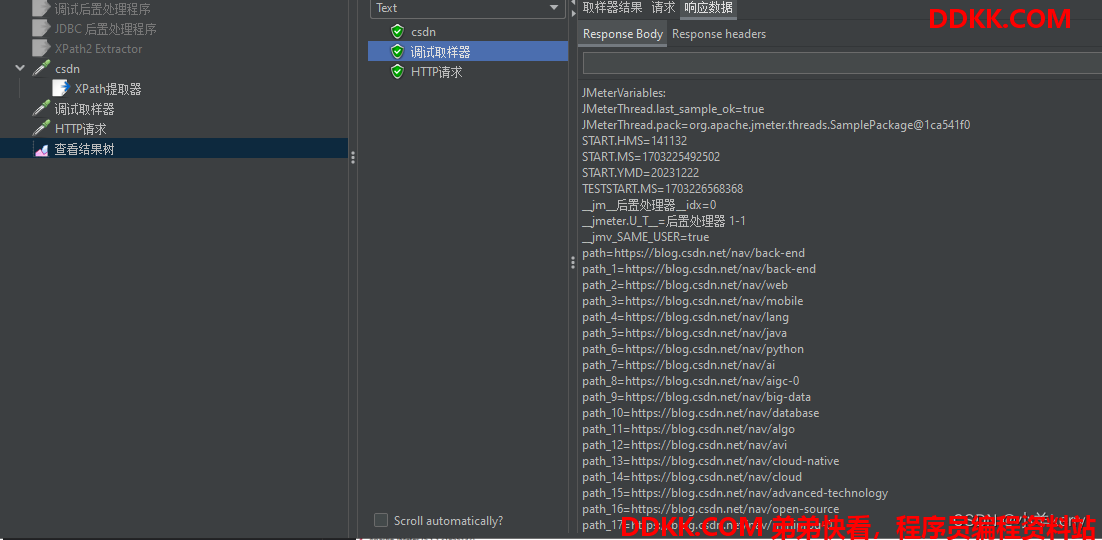
Task: Click the path_5 nav/java line
Action: click(x=685, y=333)
